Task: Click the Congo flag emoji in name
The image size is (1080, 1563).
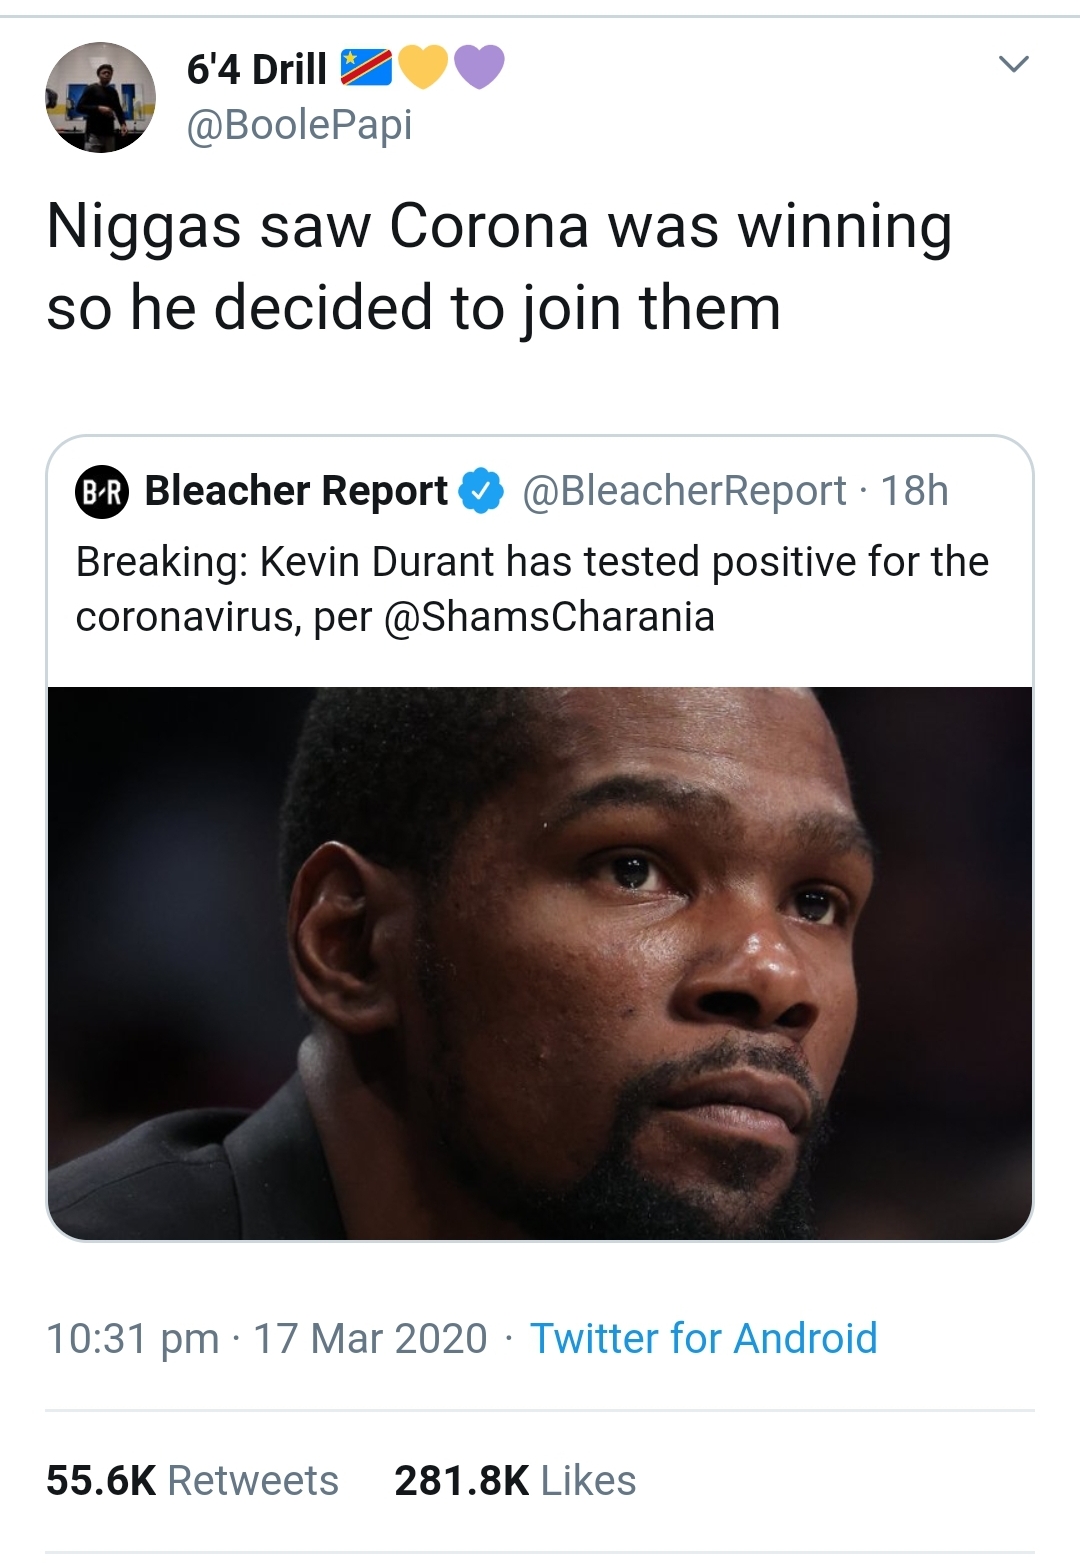Action: pos(366,67)
